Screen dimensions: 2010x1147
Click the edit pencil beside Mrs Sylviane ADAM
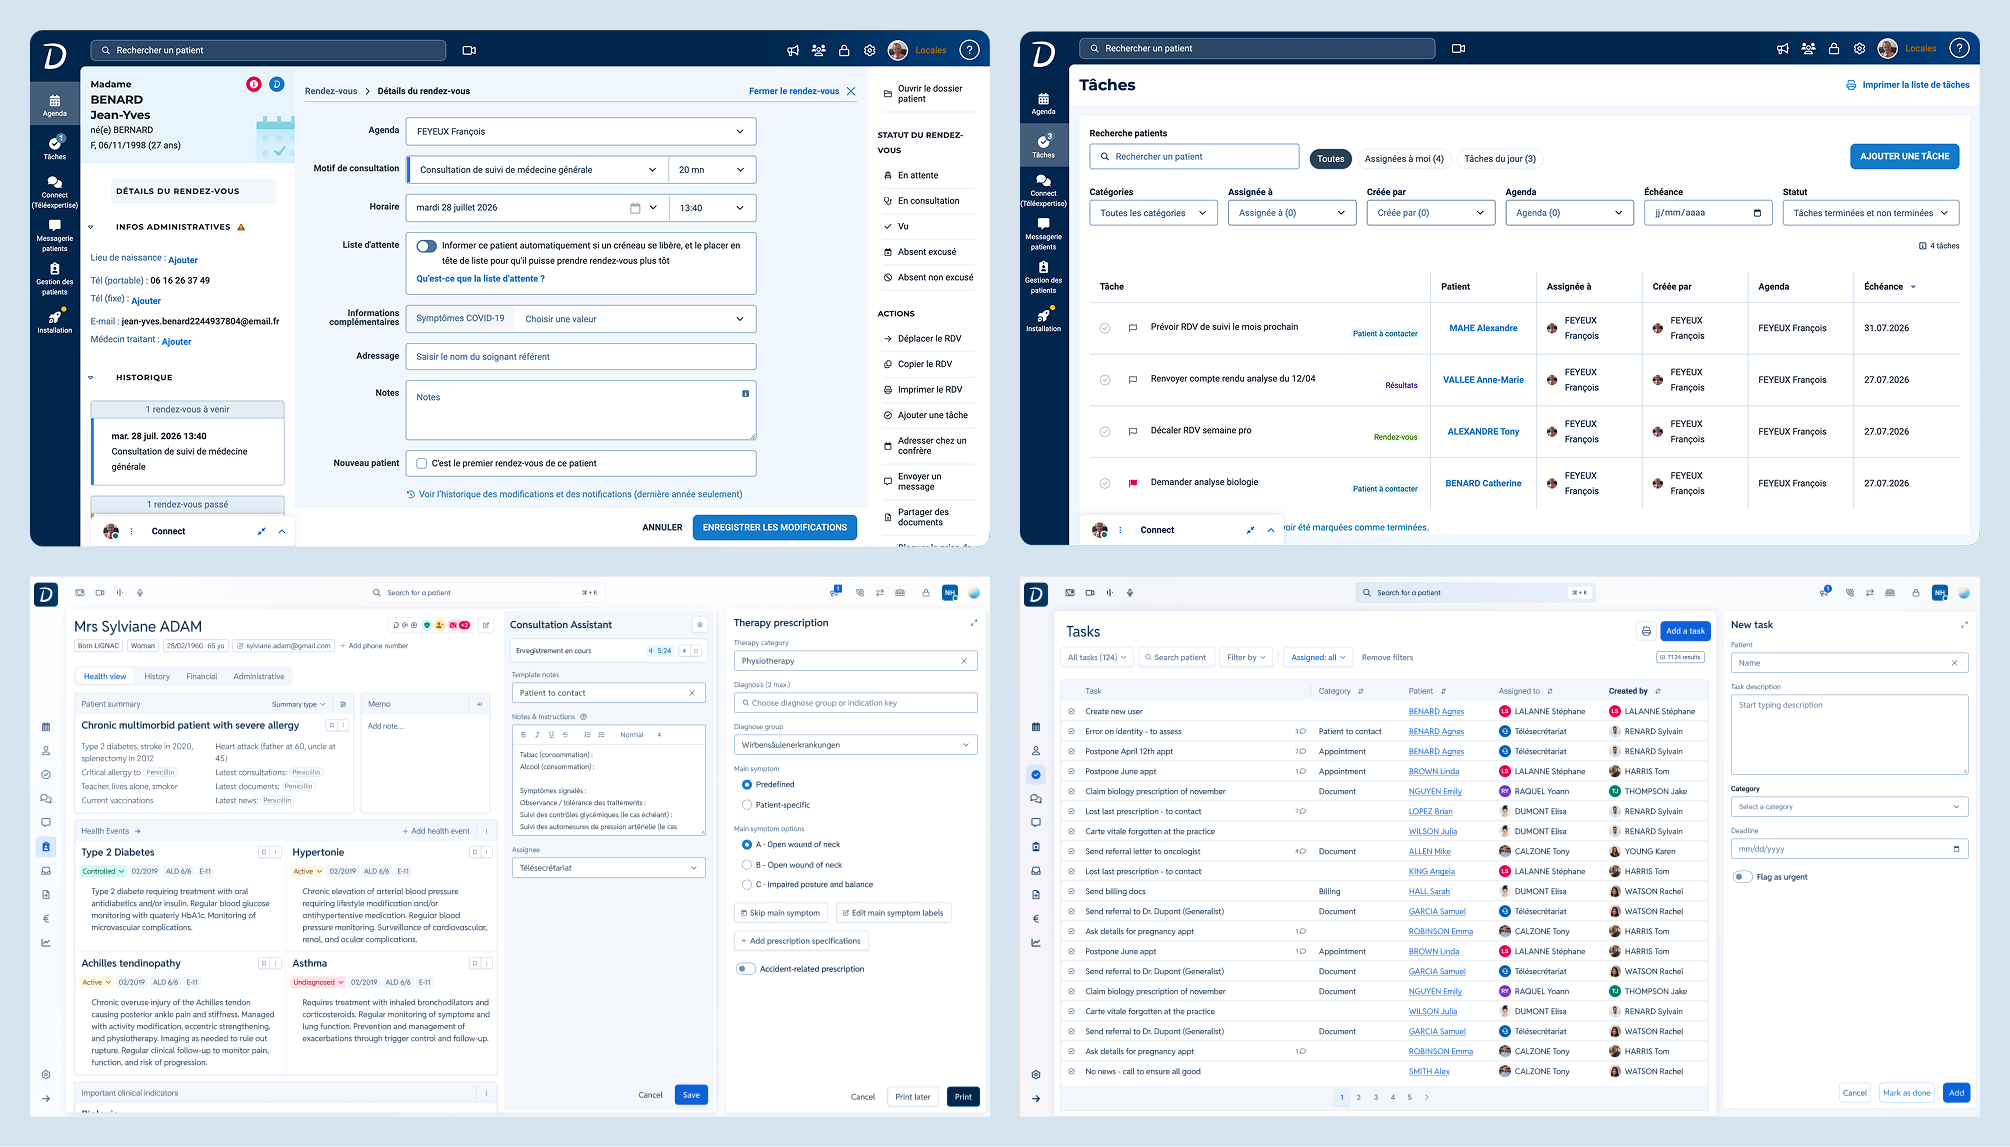click(486, 625)
